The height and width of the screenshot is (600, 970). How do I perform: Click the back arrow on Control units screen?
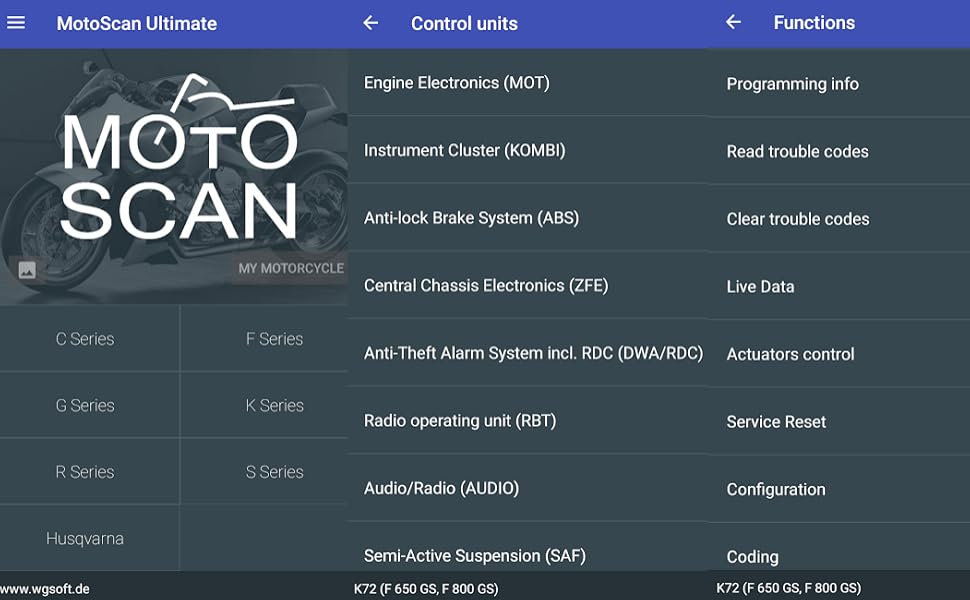coord(371,22)
